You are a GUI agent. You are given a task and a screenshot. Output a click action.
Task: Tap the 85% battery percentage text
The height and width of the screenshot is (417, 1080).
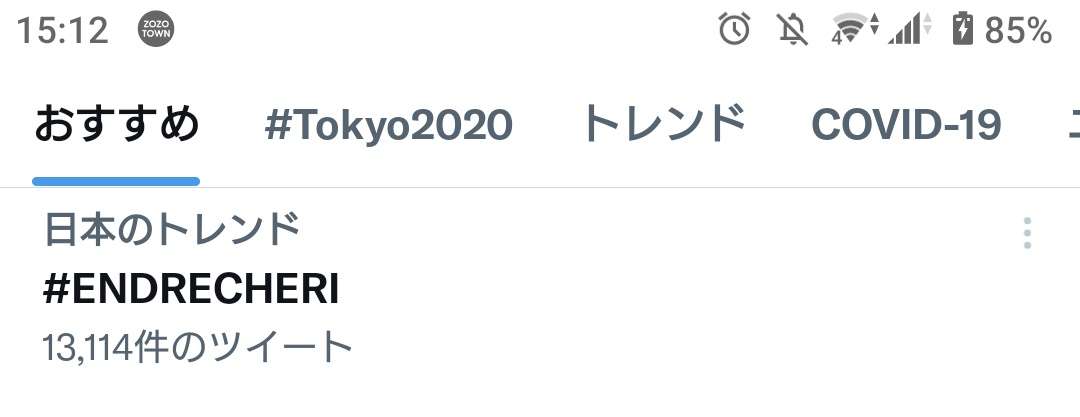pyautogui.click(x=1018, y=30)
